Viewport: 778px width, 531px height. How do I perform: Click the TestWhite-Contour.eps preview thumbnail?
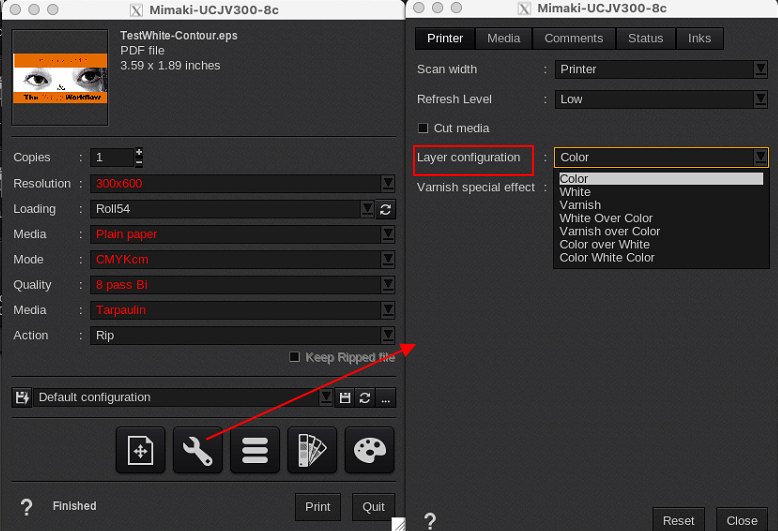click(60, 77)
